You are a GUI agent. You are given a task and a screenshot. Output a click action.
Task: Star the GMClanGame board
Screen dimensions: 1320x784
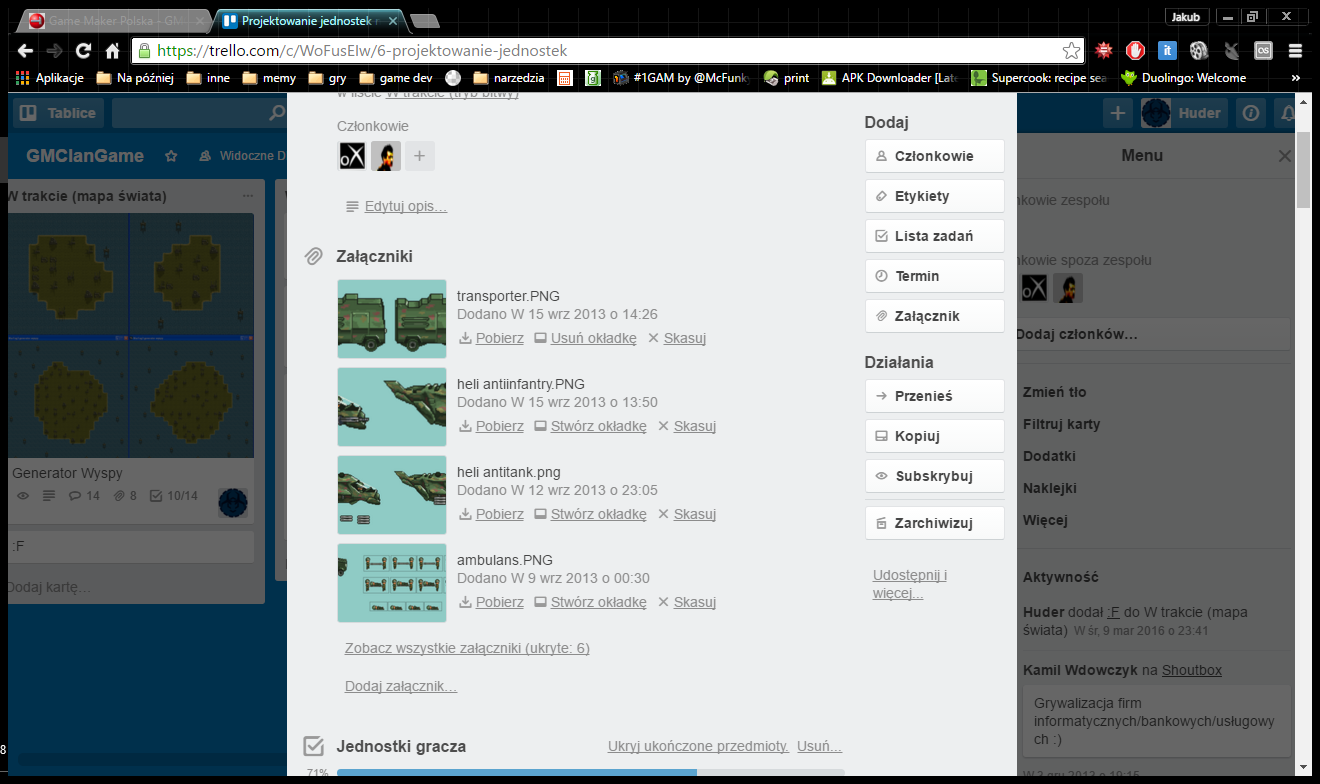click(171, 156)
